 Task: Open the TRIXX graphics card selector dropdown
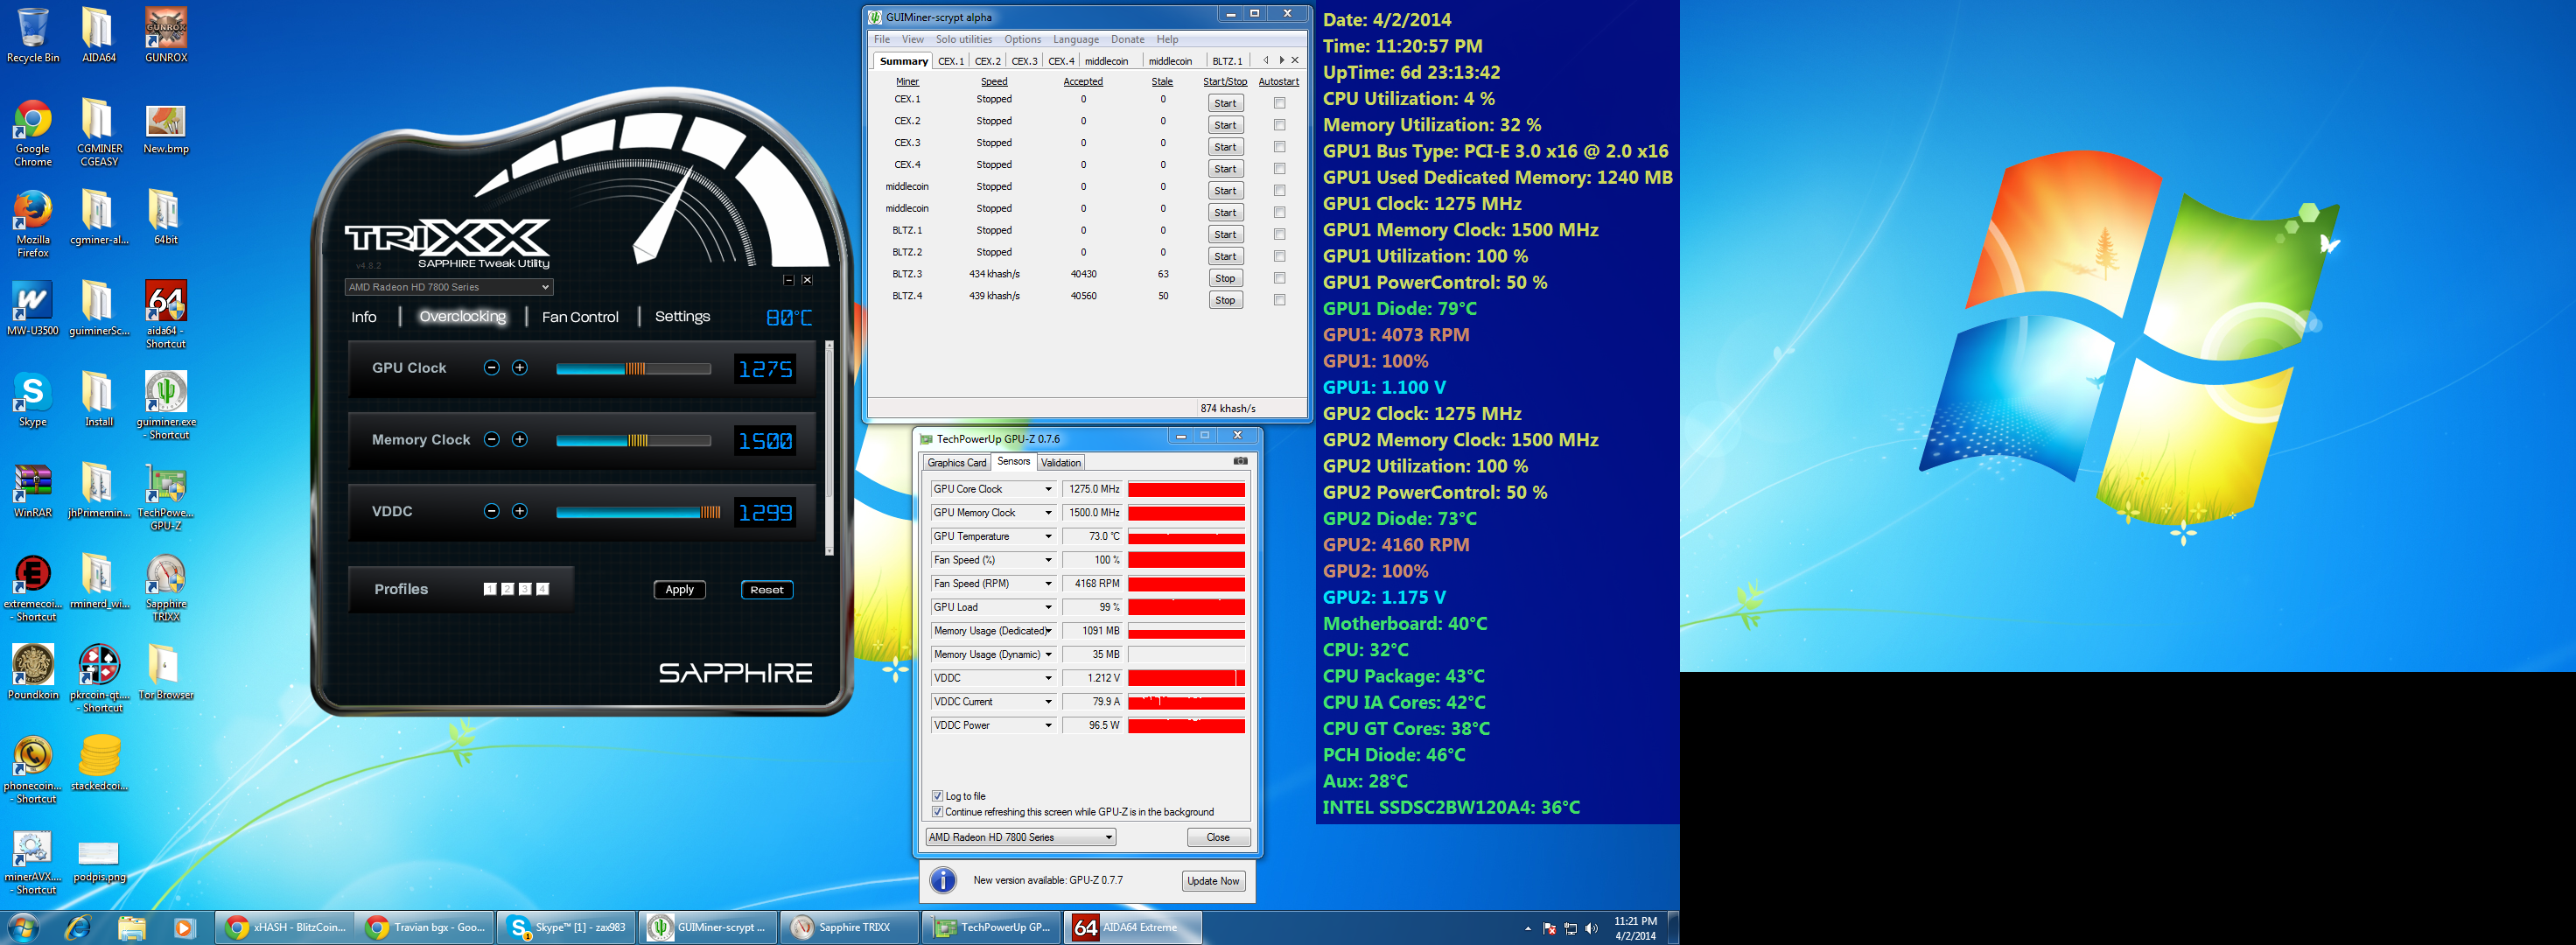448,287
